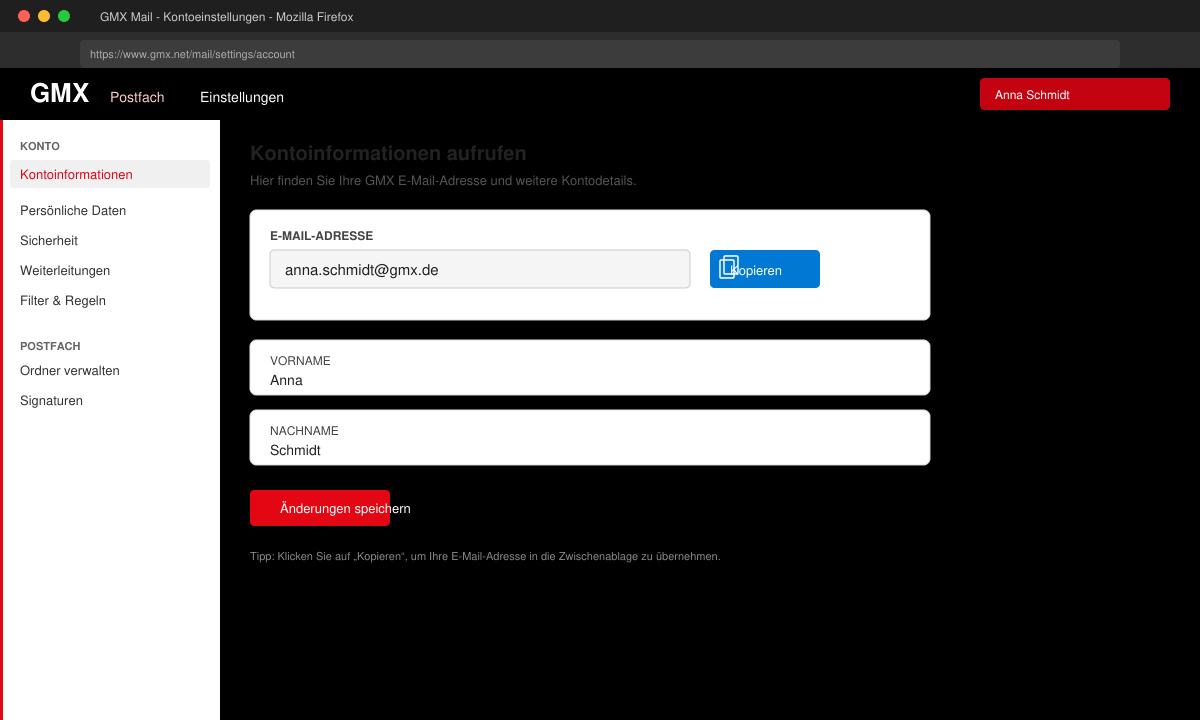
Task: Click the KONTO section label in the sidebar
Action: (x=40, y=146)
